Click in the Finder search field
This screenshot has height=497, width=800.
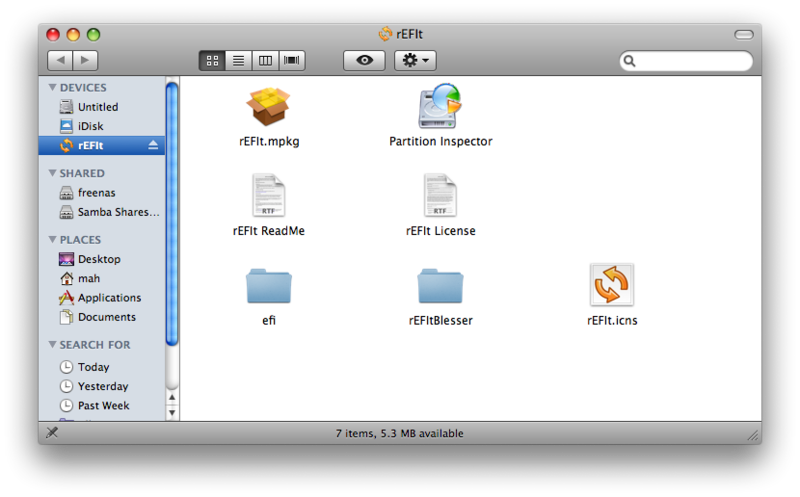[686, 61]
